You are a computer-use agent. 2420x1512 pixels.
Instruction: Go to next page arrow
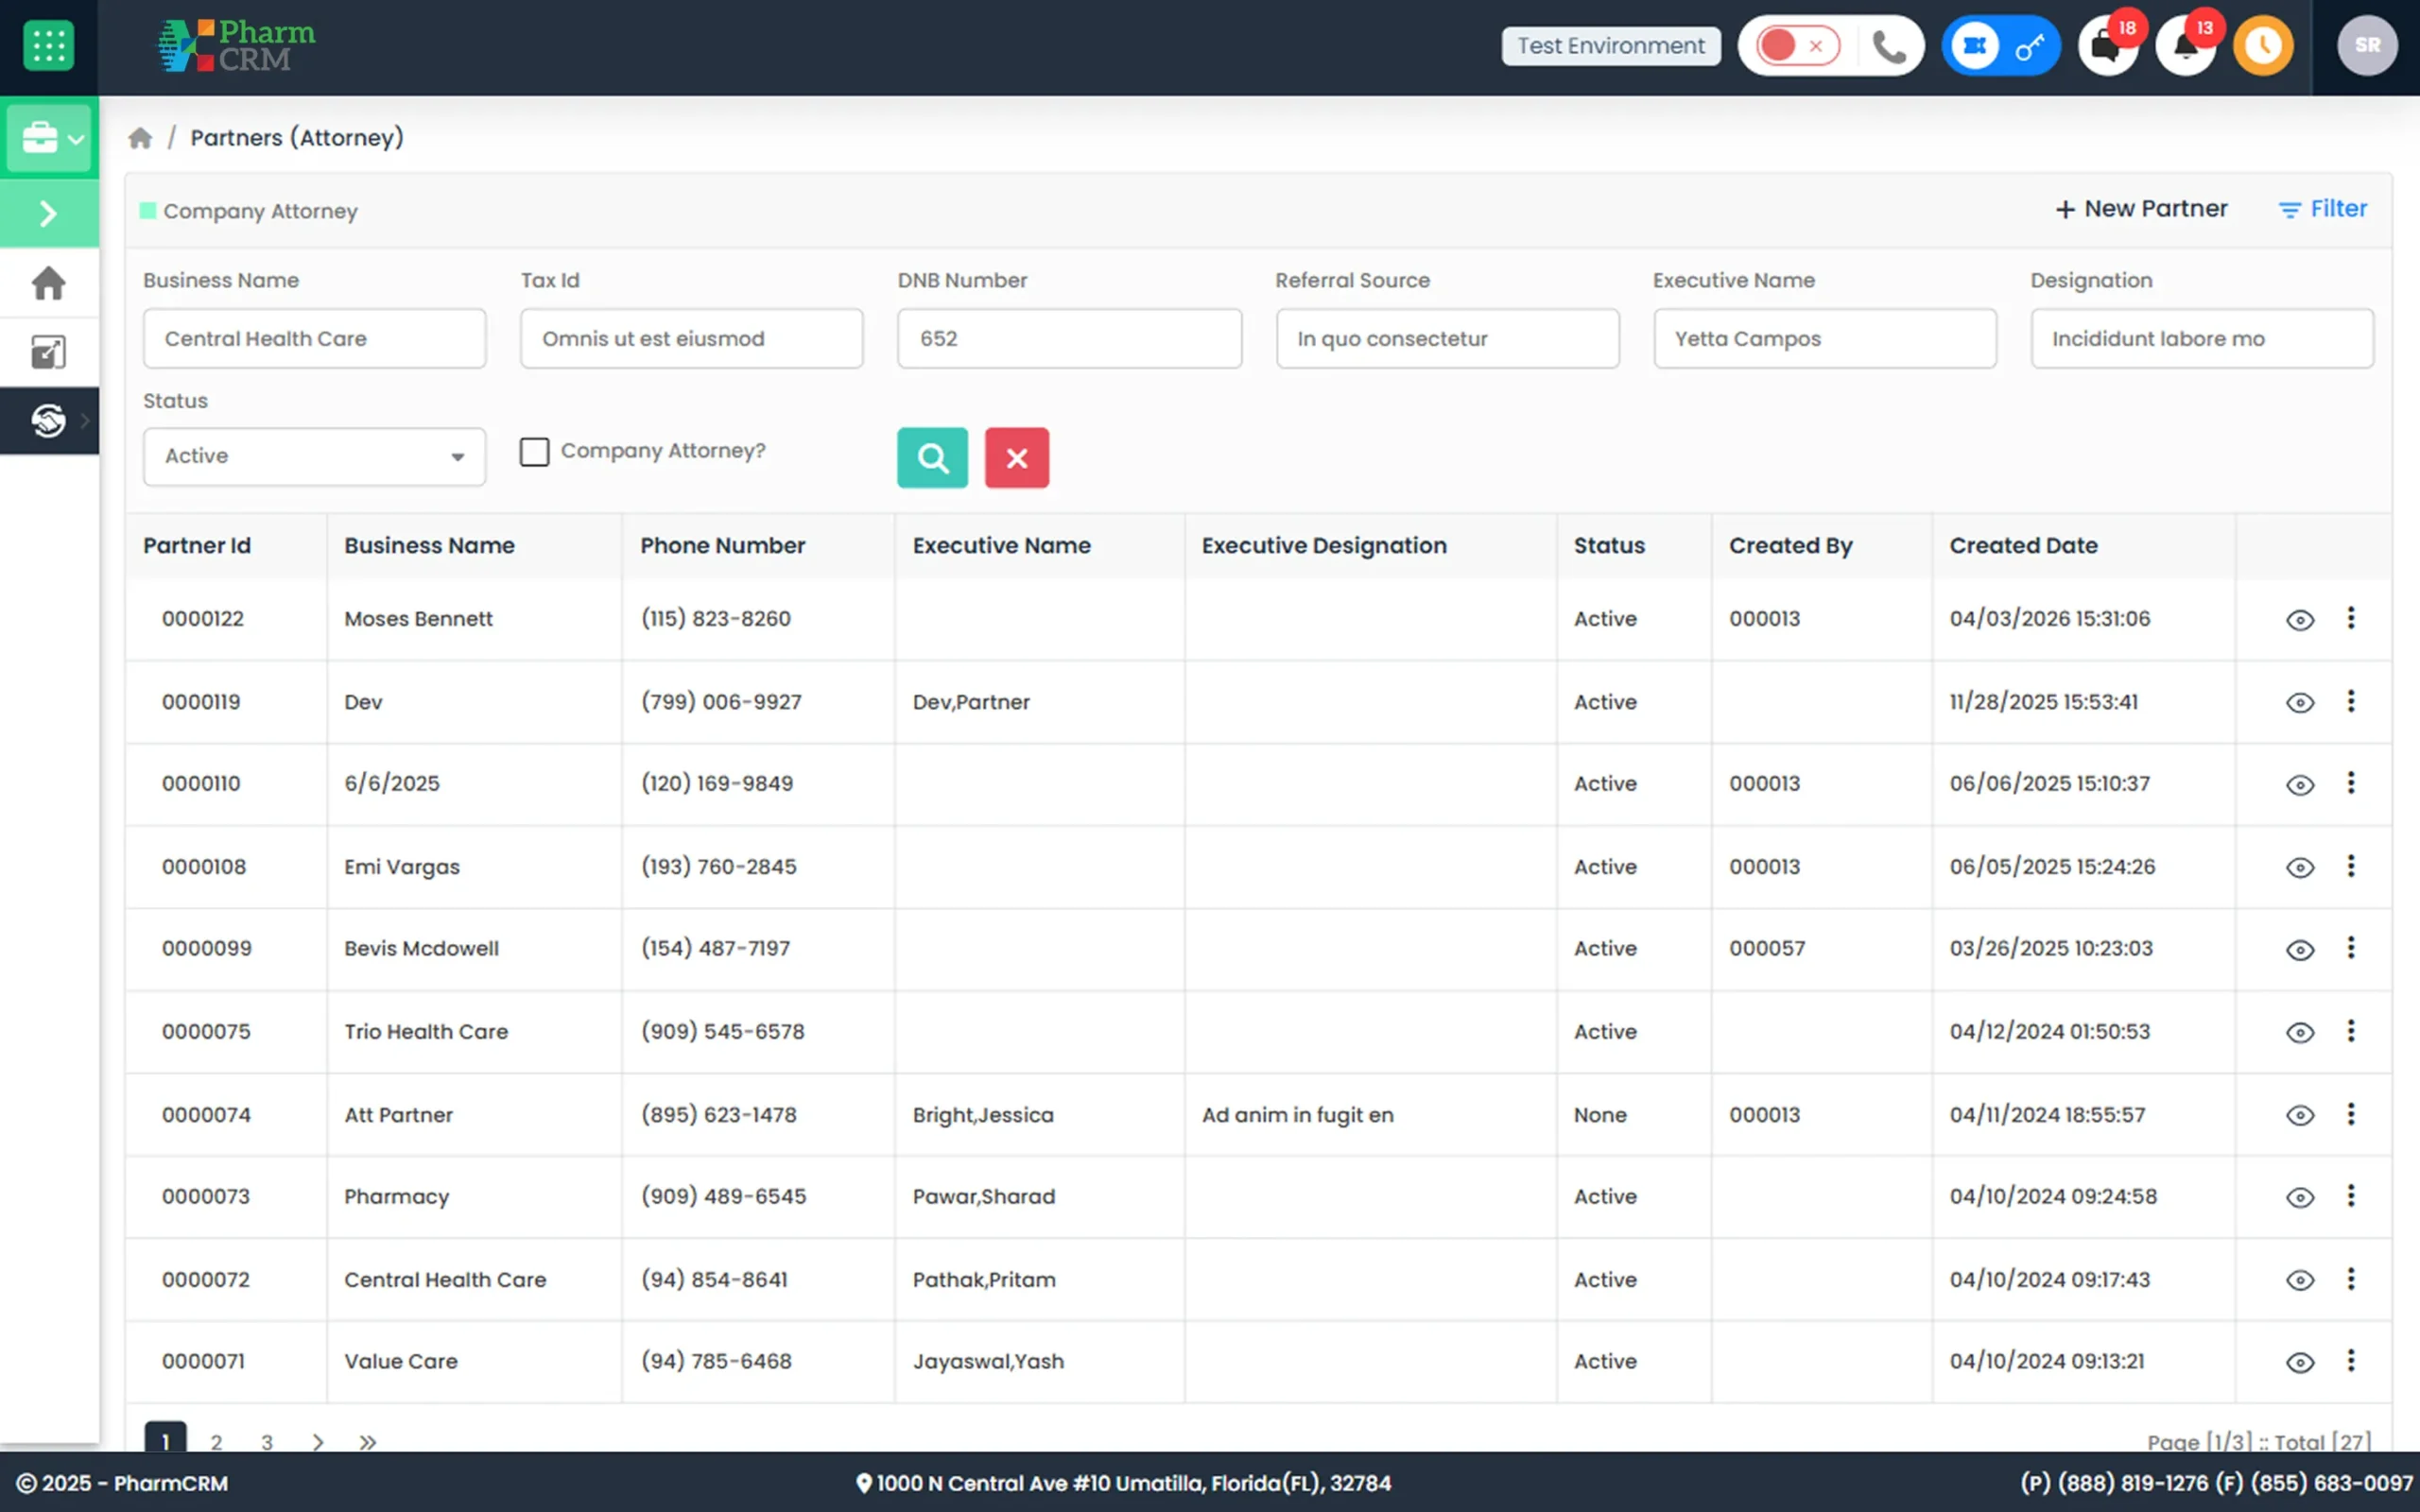[x=318, y=1442]
